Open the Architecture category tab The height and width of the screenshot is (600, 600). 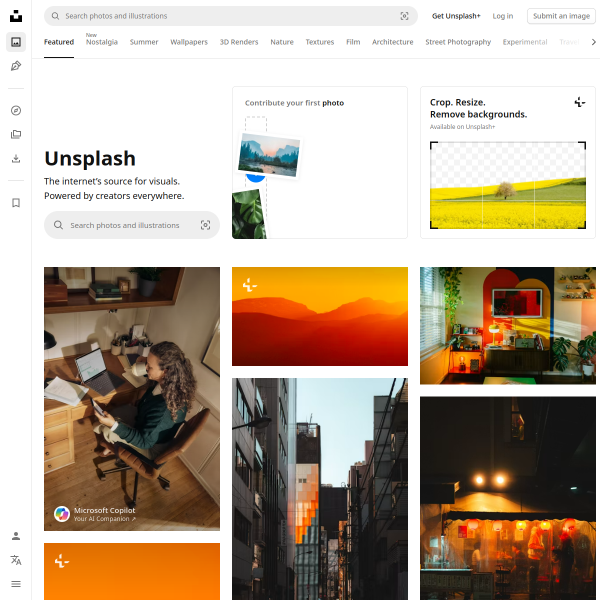(393, 42)
